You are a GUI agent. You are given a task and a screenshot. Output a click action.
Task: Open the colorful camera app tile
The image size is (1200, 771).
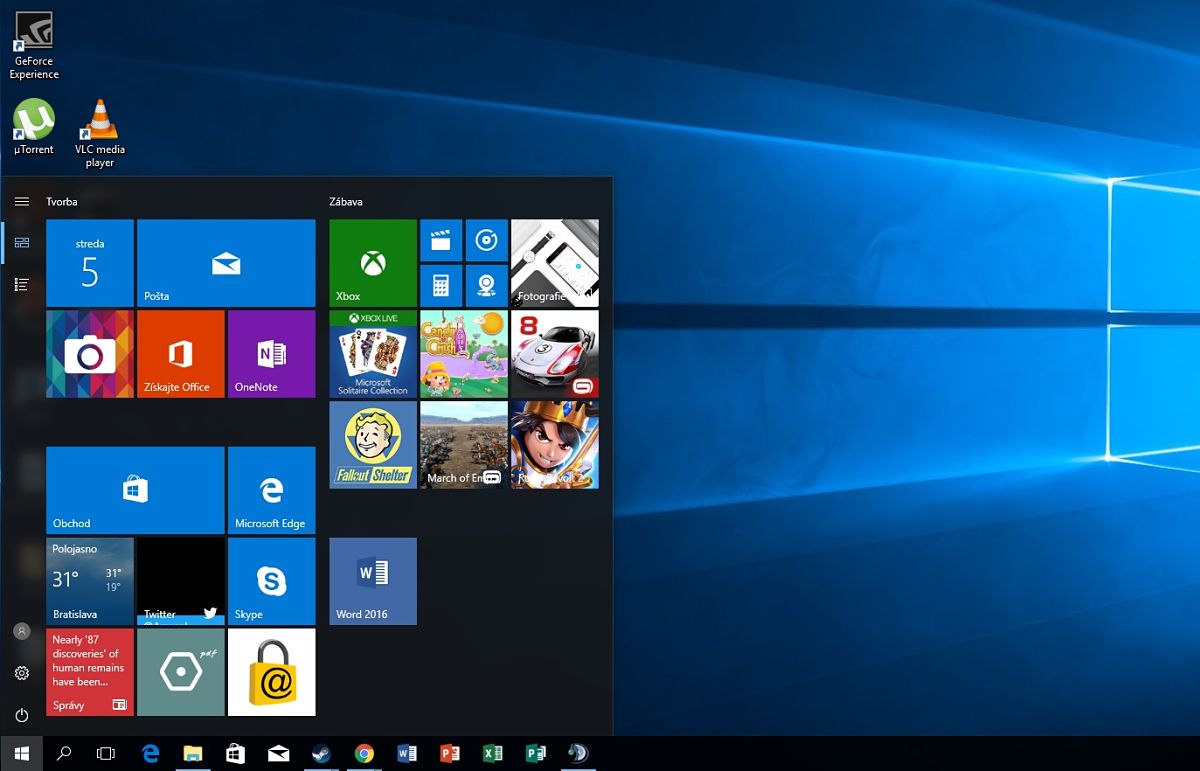(x=90, y=354)
